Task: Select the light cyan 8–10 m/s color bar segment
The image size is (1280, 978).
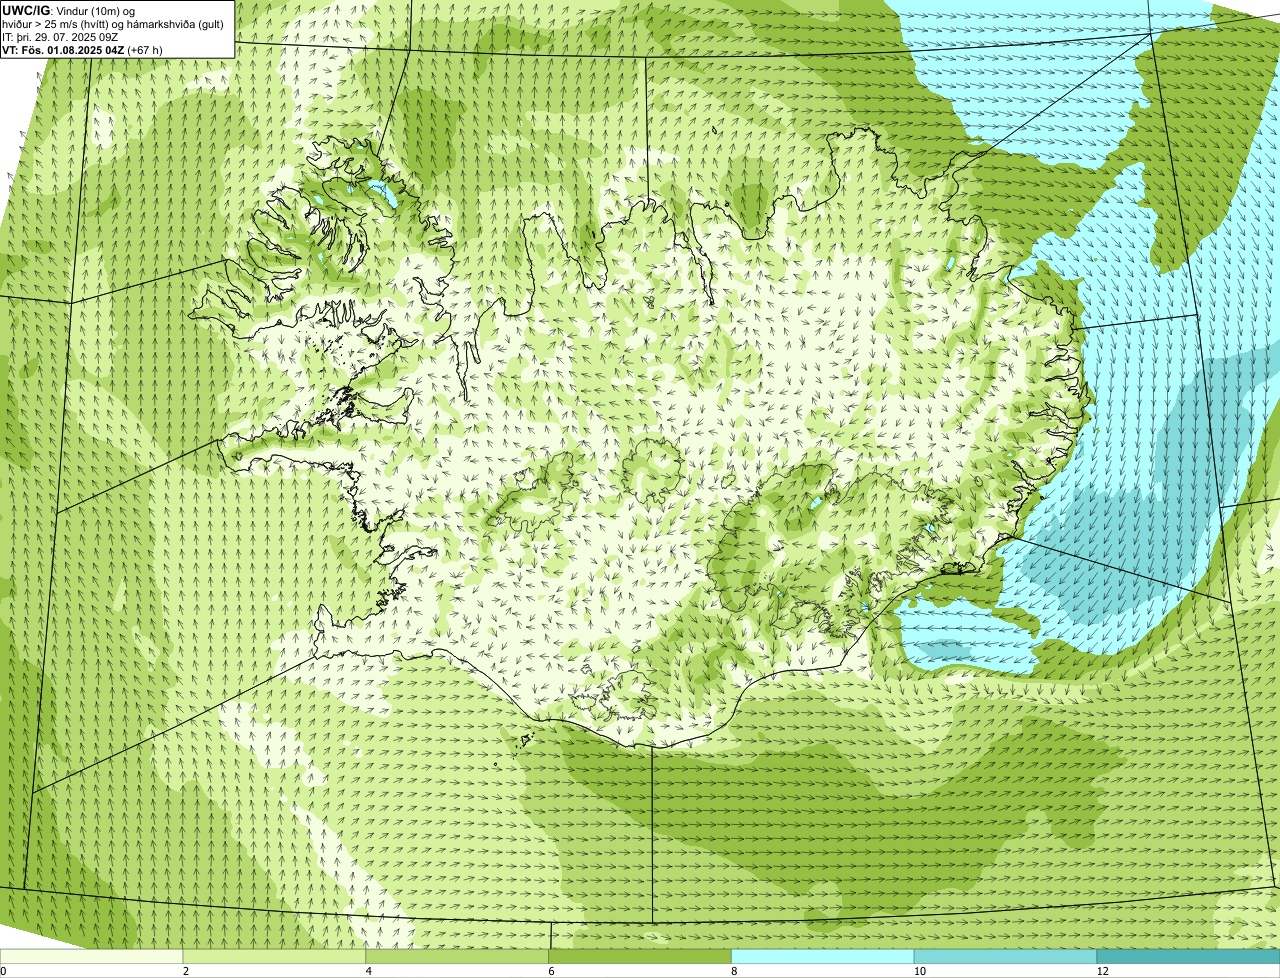Action: pyautogui.click(x=823, y=957)
